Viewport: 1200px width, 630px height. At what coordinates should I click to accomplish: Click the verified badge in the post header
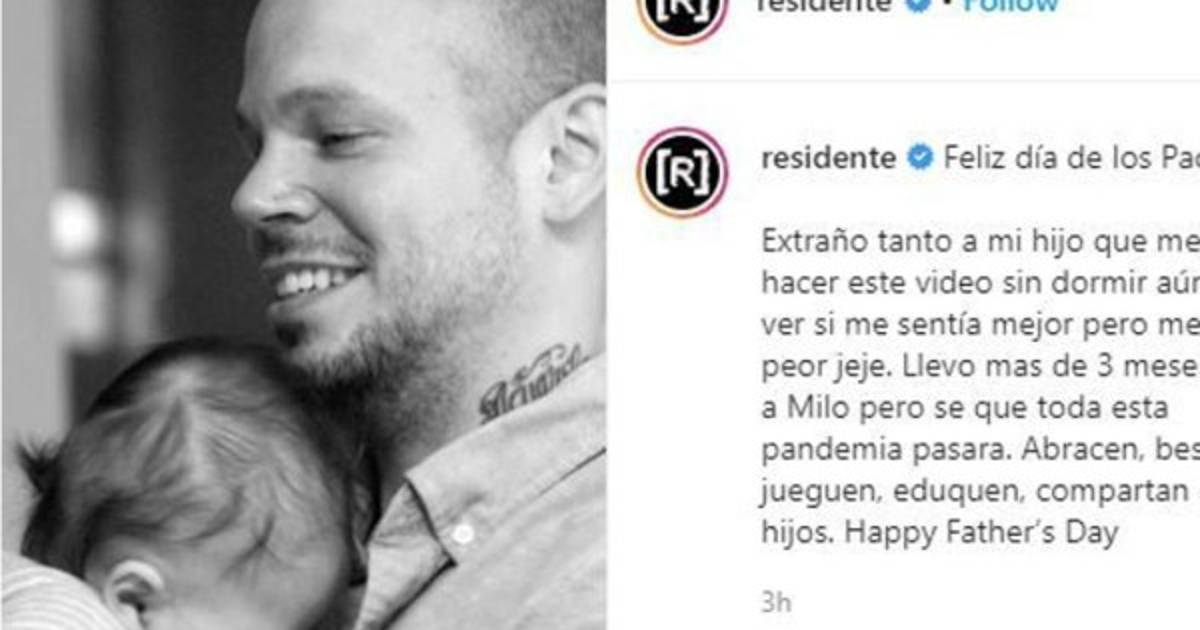point(919,5)
